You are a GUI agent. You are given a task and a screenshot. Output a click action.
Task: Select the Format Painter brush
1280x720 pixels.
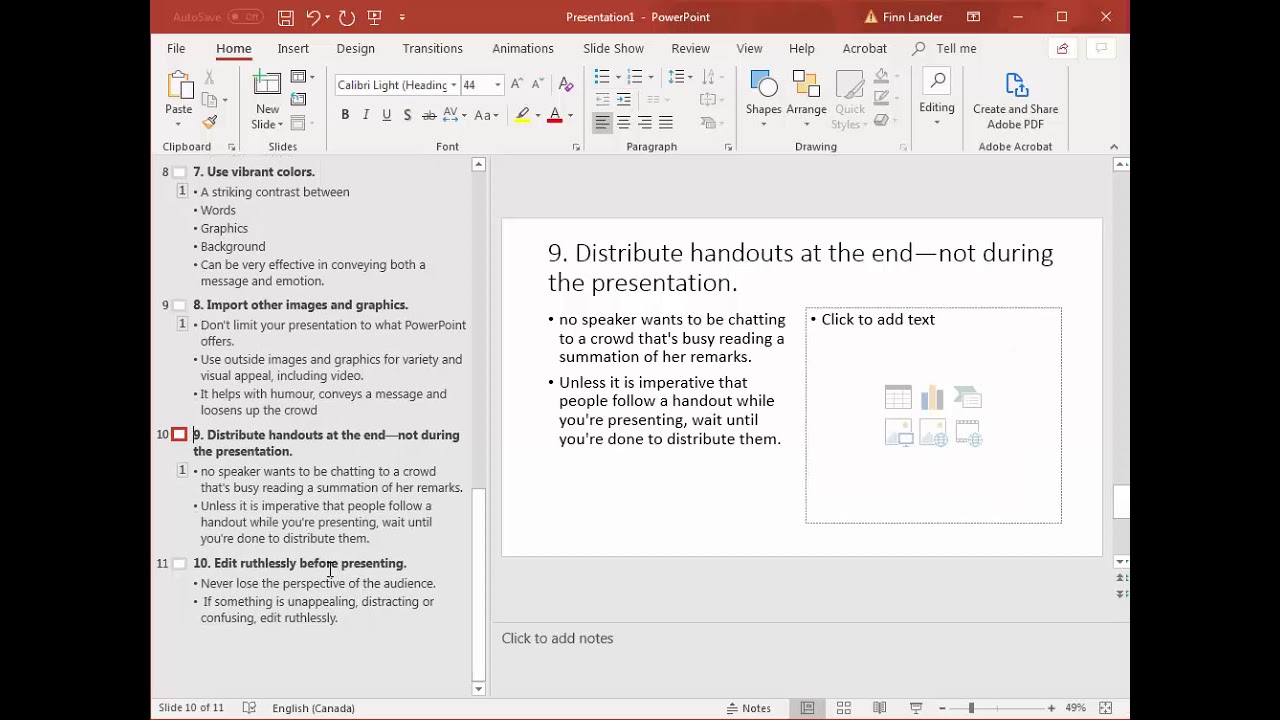209,122
